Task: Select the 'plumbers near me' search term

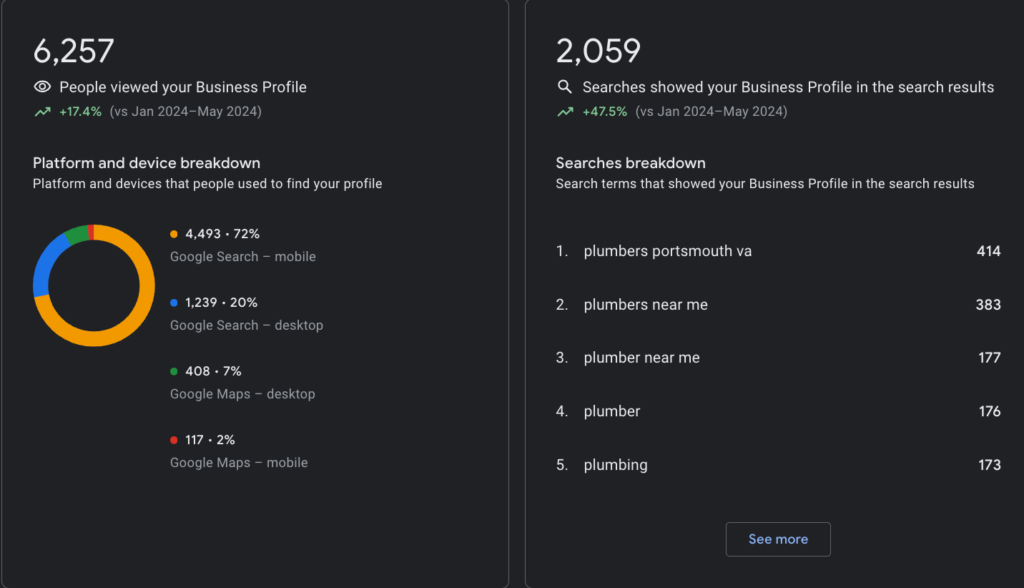Action: pos(645,304)
